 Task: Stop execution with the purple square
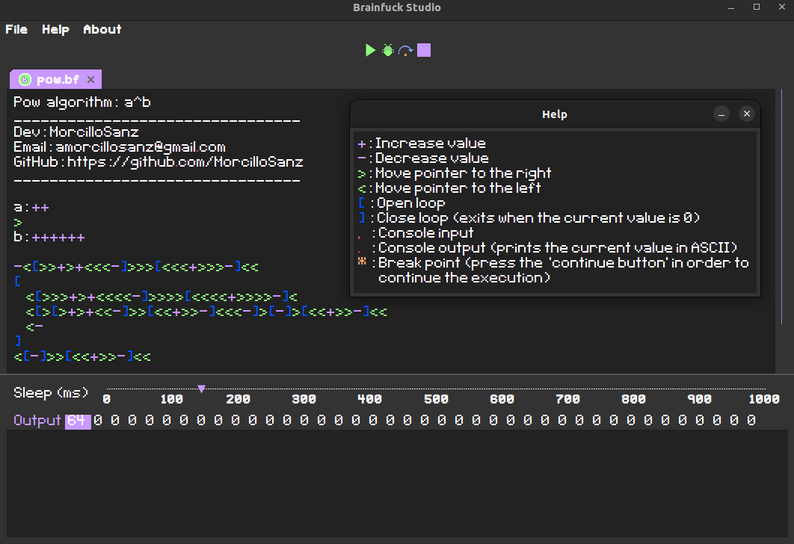point(424,50)
